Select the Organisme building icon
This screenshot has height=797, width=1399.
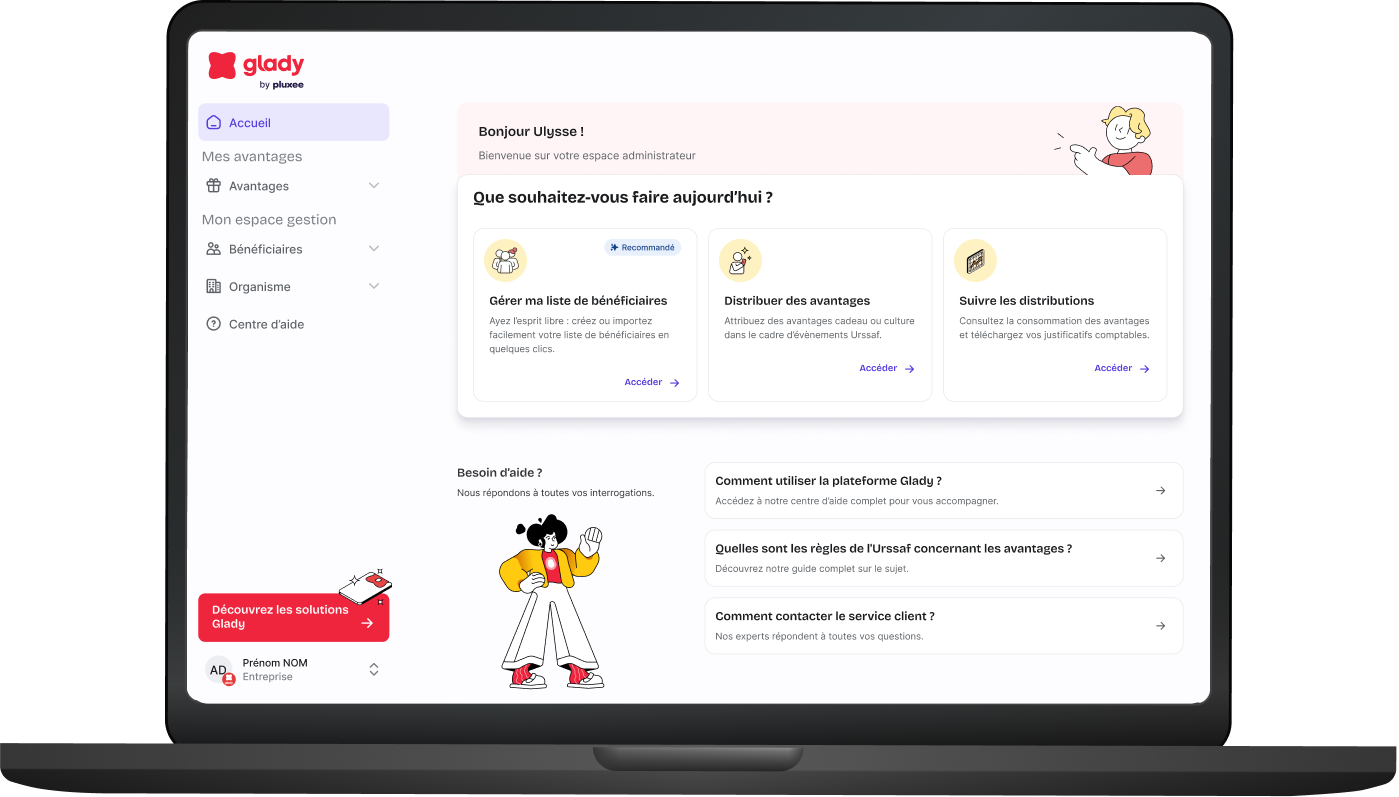213,286
